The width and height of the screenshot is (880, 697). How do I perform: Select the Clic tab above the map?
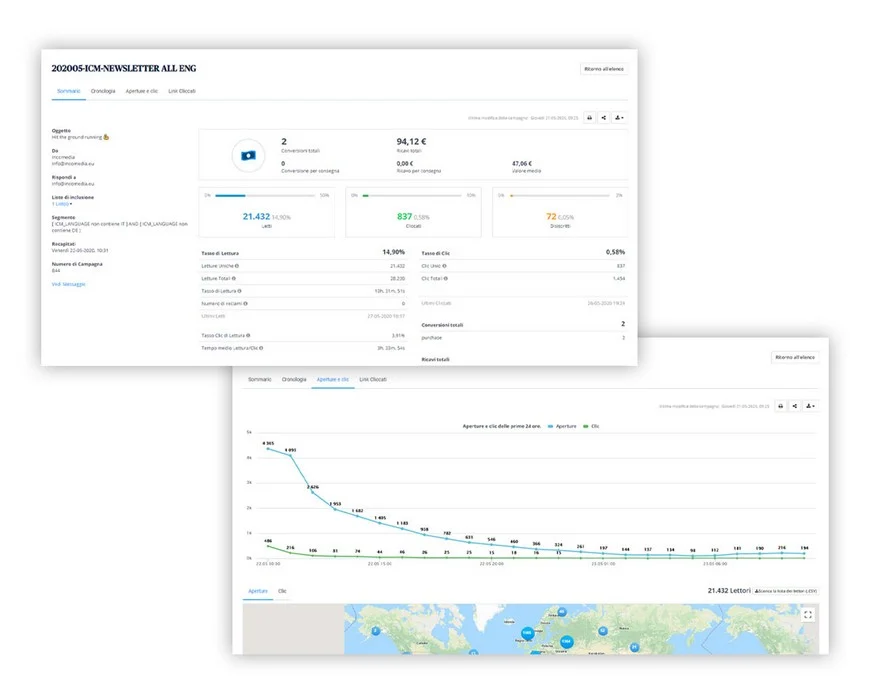(x=282, y=592)
